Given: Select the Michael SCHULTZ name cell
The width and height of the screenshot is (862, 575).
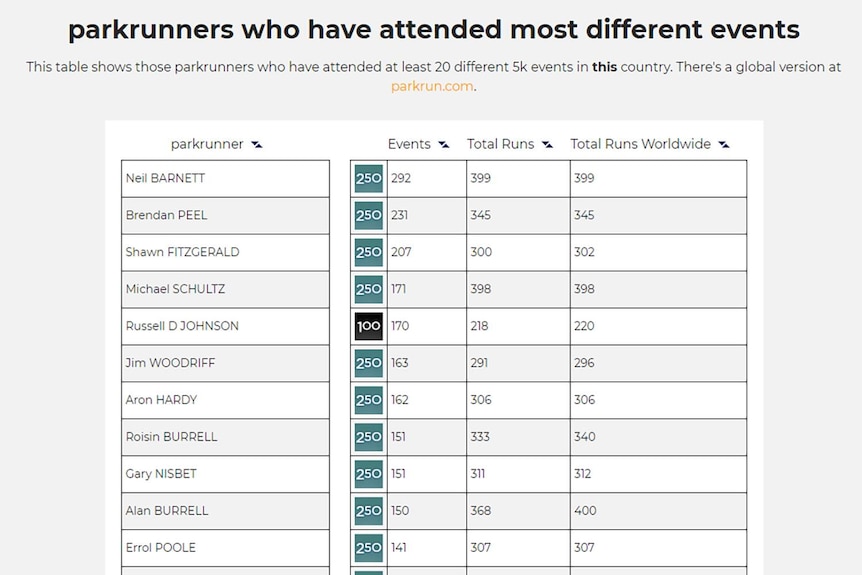Looking at the screenshot, I should tap(225, 289).
